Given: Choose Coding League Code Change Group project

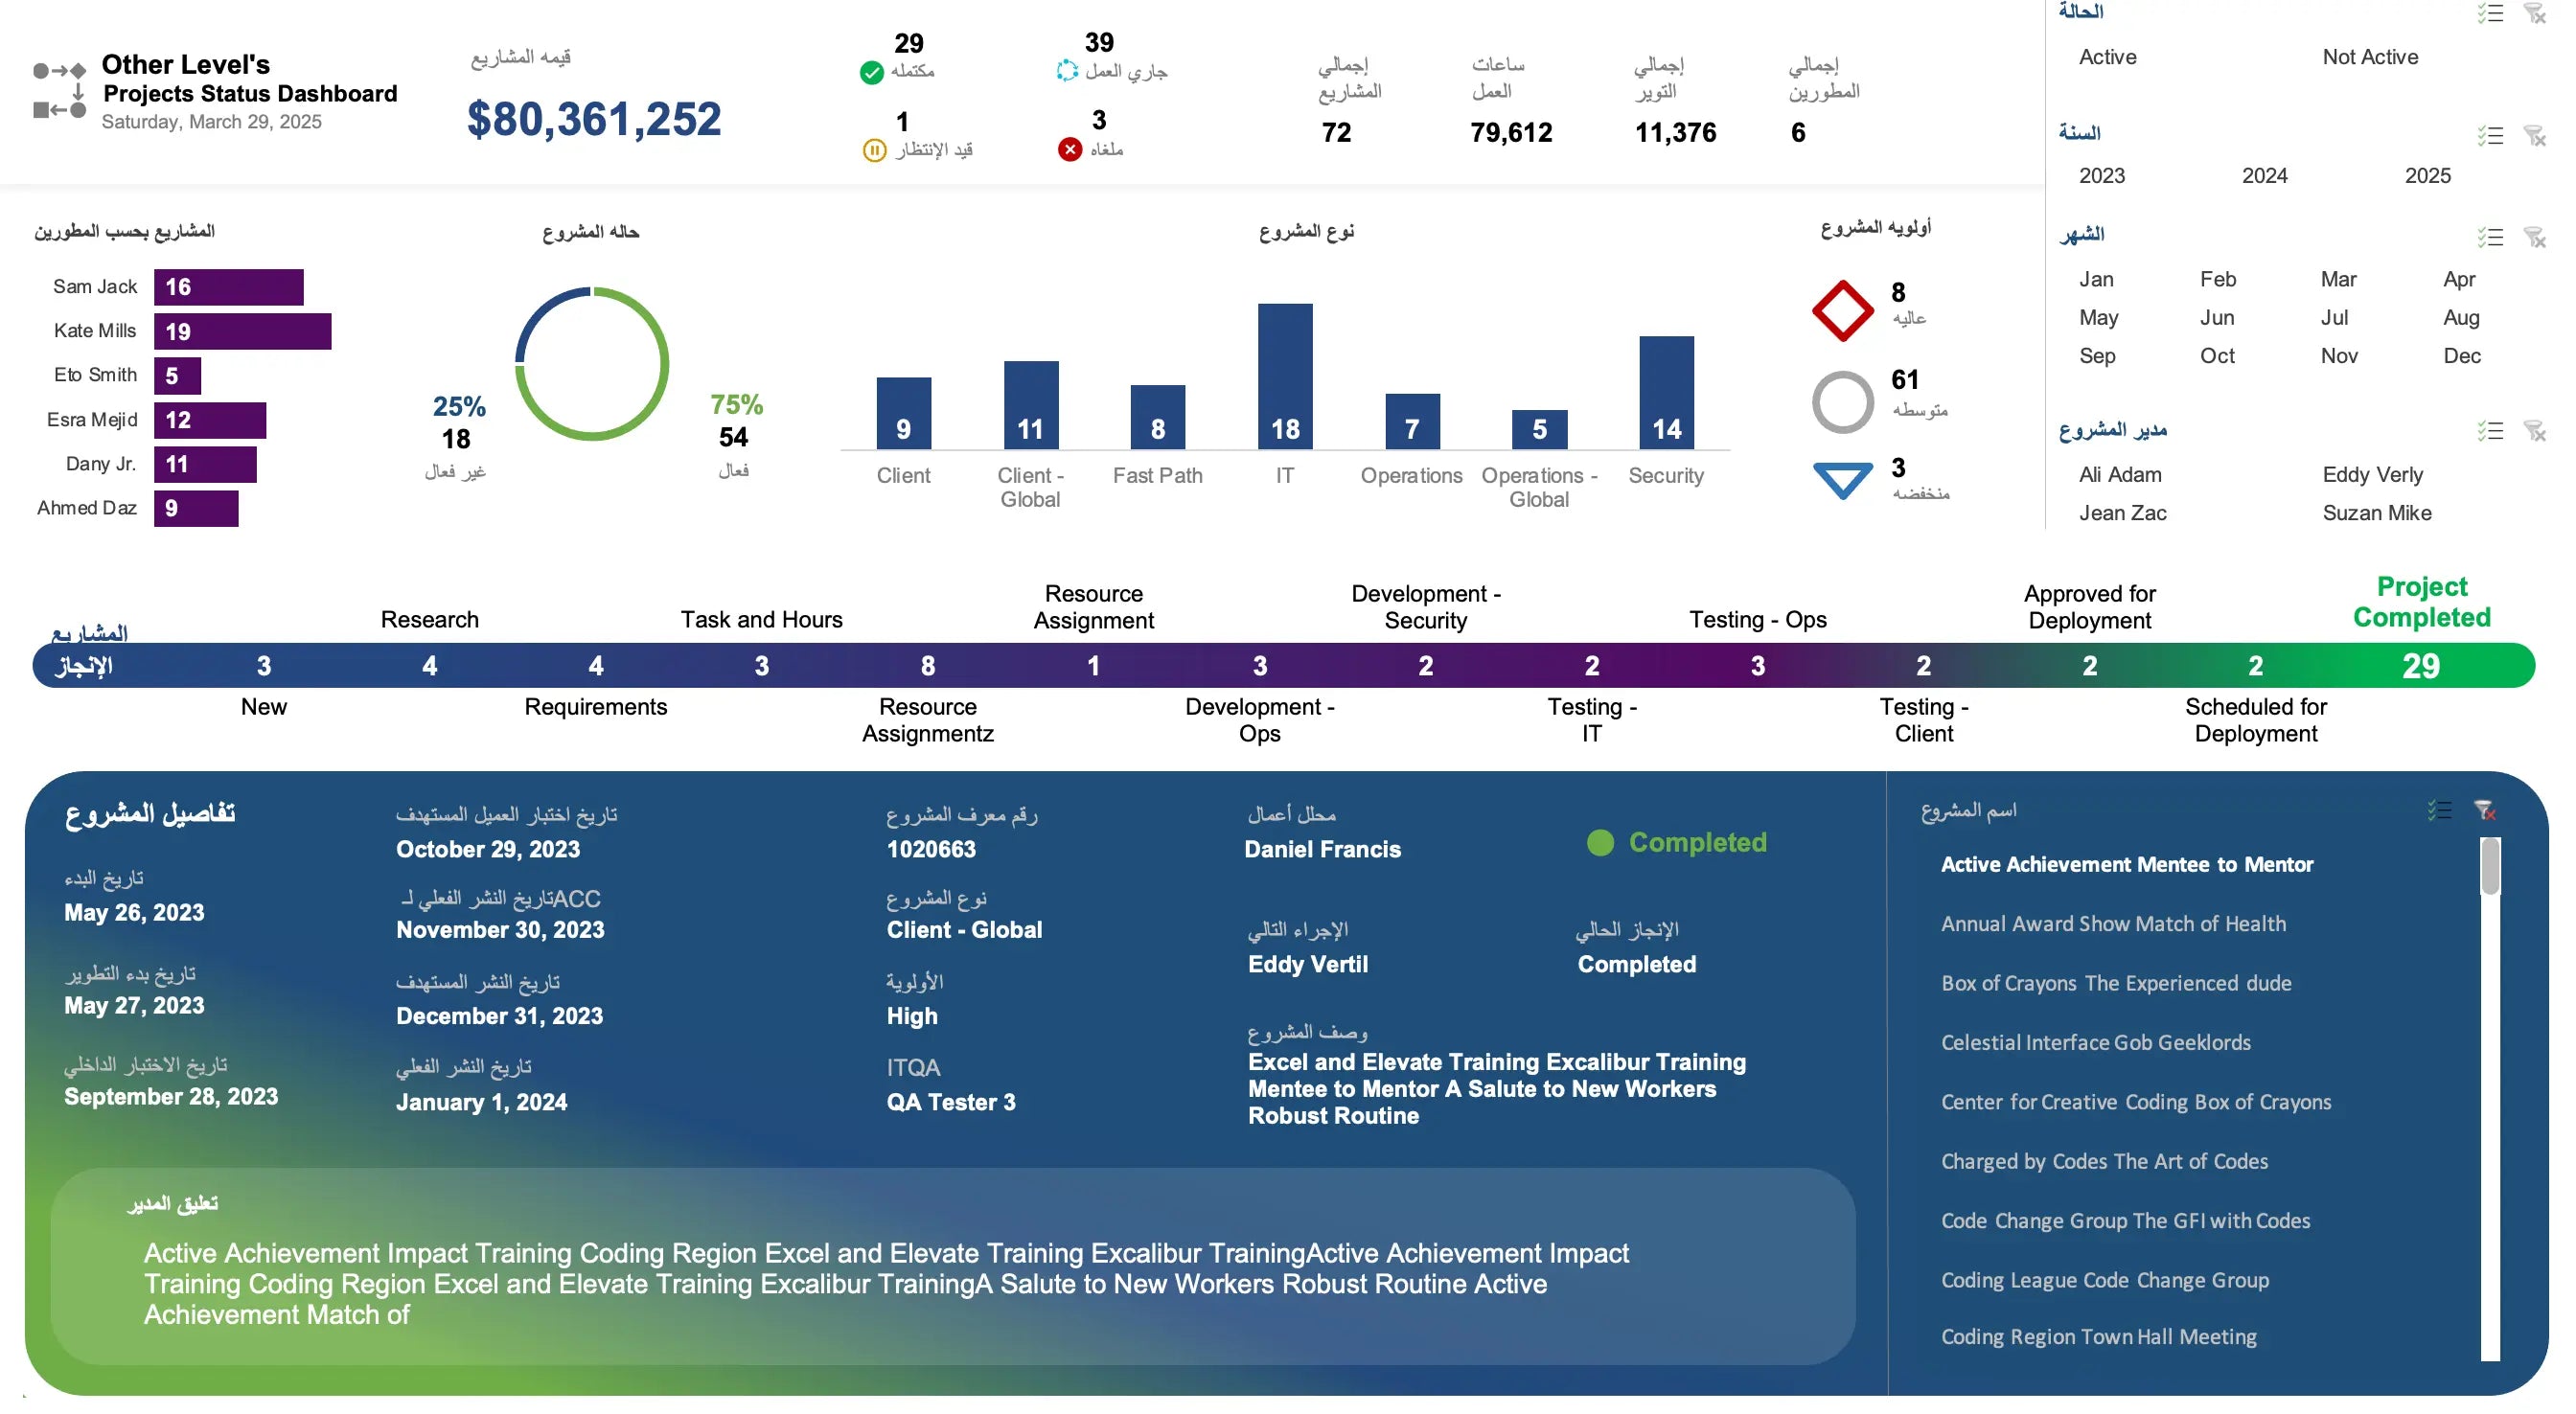Looking at the screenshot, I should click(2104, 1280).
